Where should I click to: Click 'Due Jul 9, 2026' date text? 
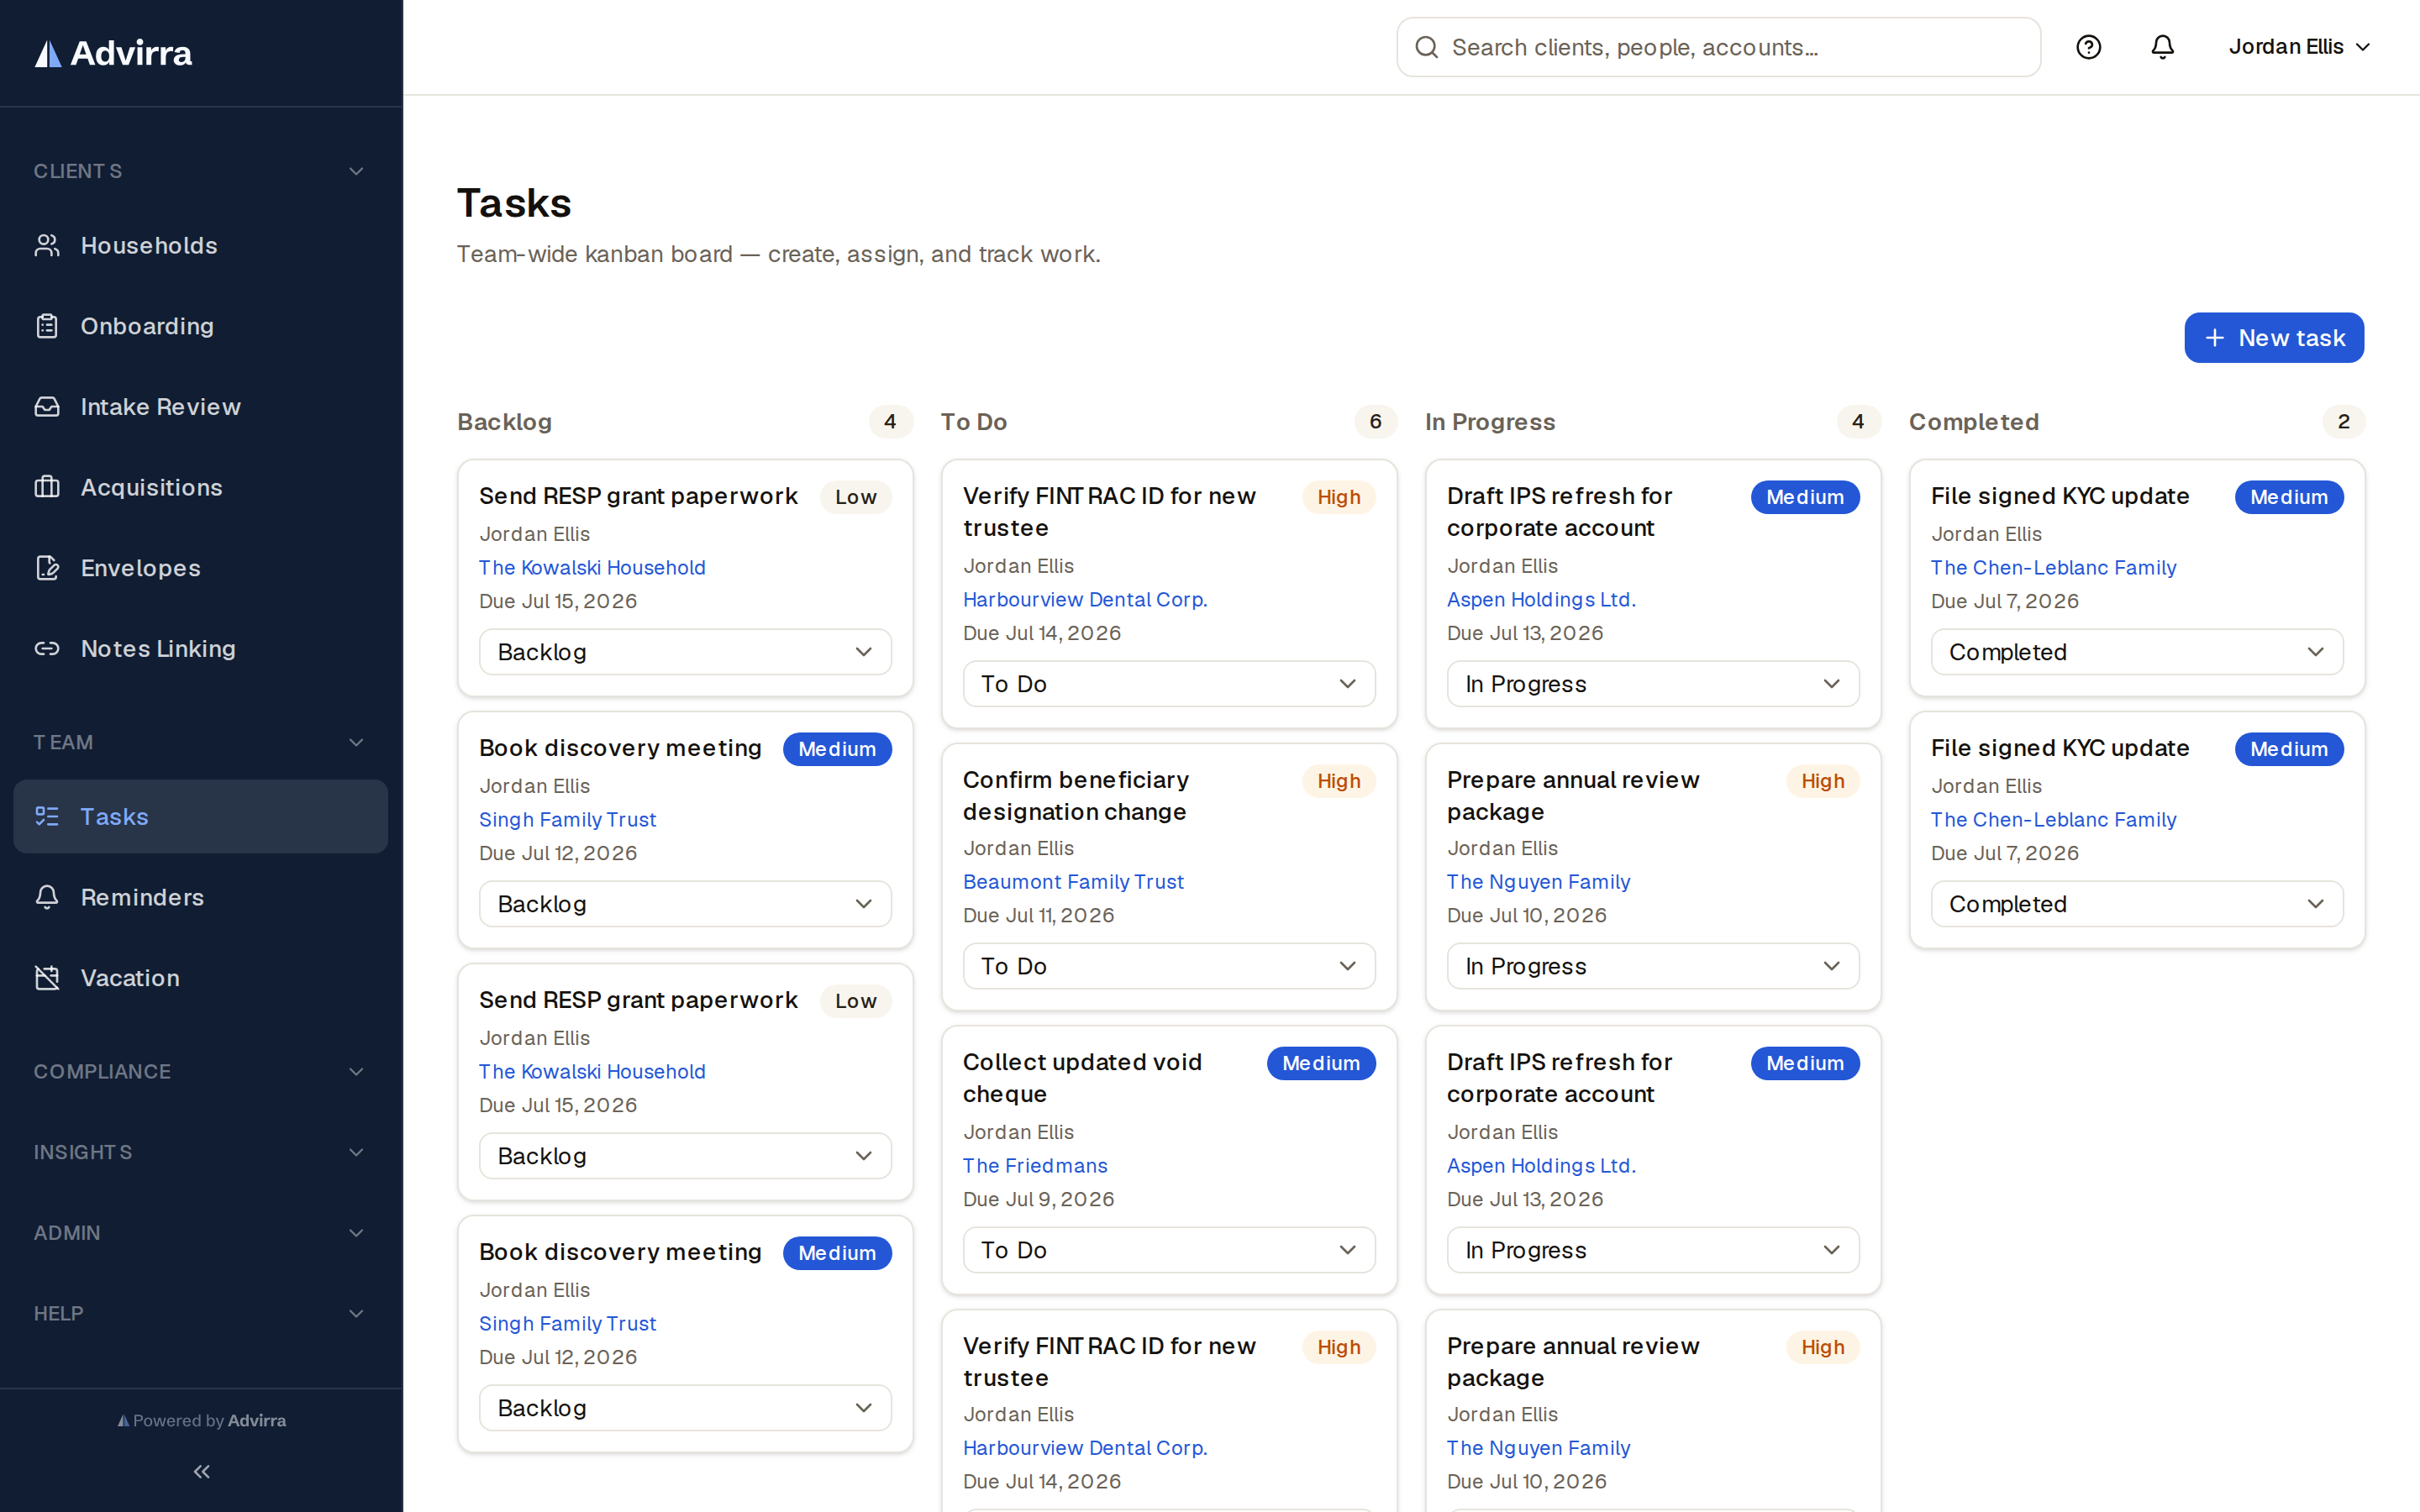coord(1038,1200)
